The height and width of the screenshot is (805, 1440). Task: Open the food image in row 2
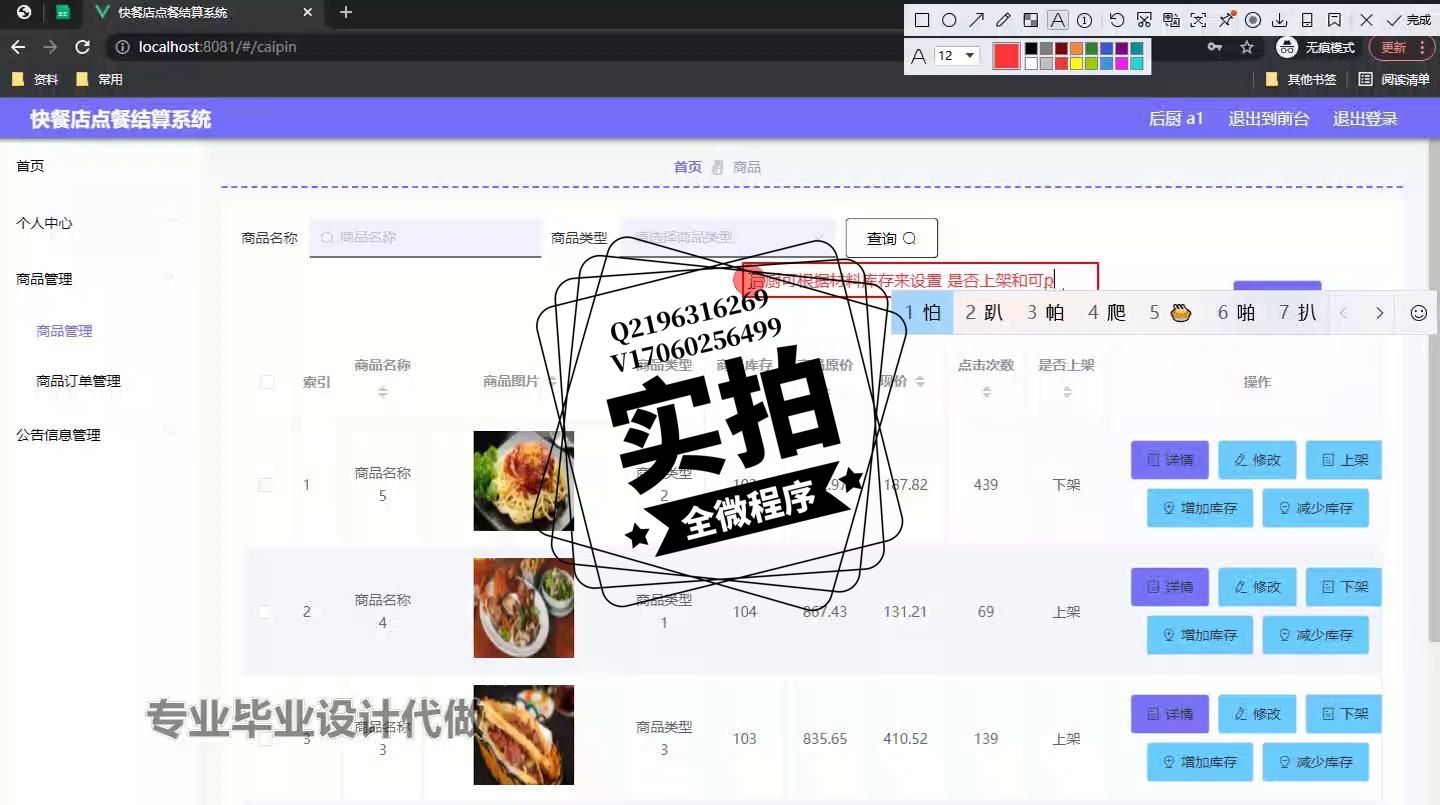523,608
